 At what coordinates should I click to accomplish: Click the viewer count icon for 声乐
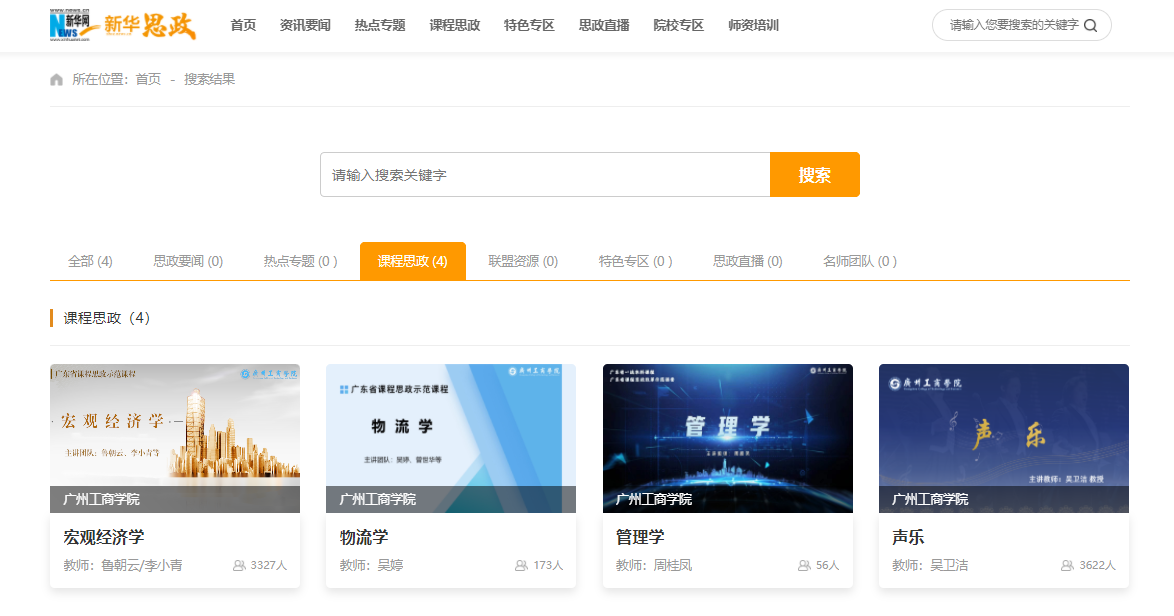[1067, 566]
